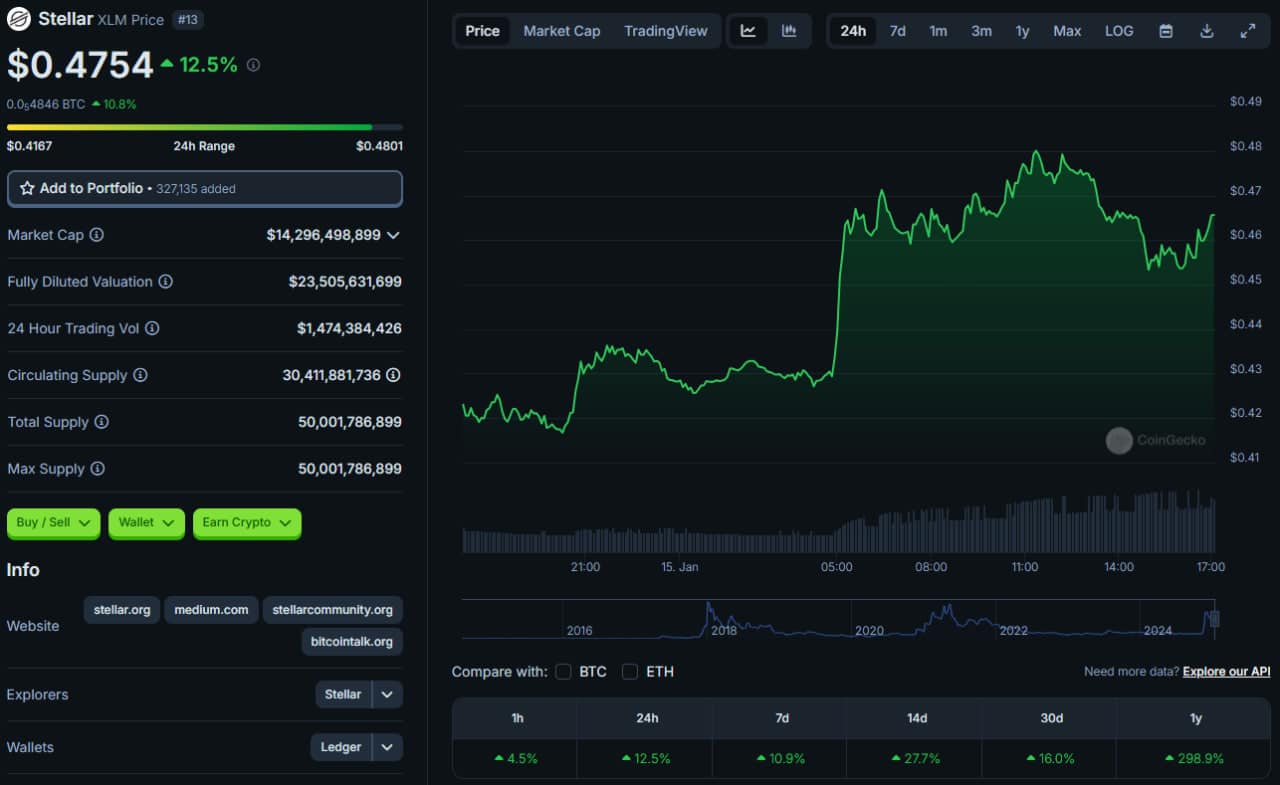Open the stellarcommunity.org link
The image size is (1280, 785).
click(333, 609)
